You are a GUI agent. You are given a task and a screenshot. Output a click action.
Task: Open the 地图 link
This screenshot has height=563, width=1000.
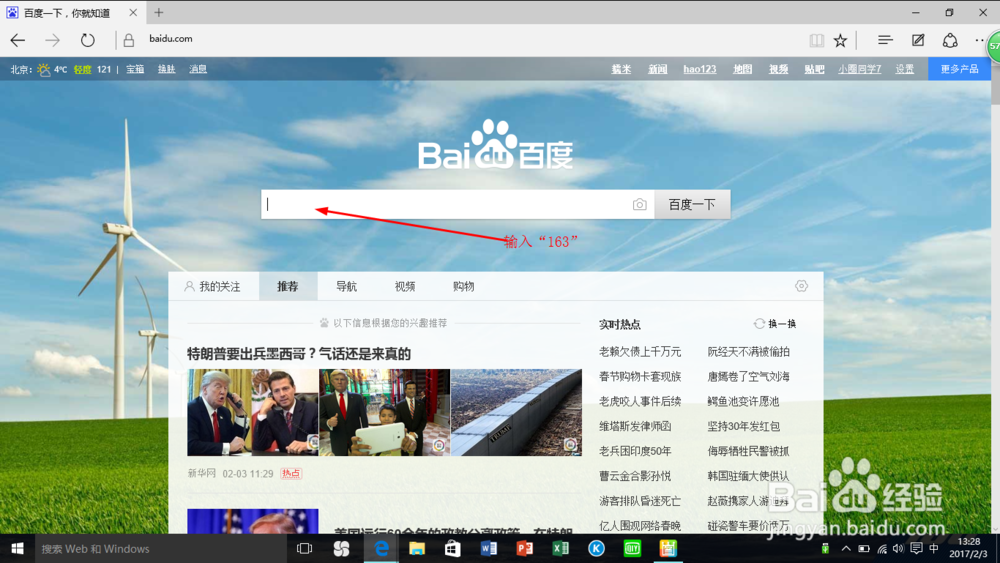pyautogui.click(x=742, y=69)
